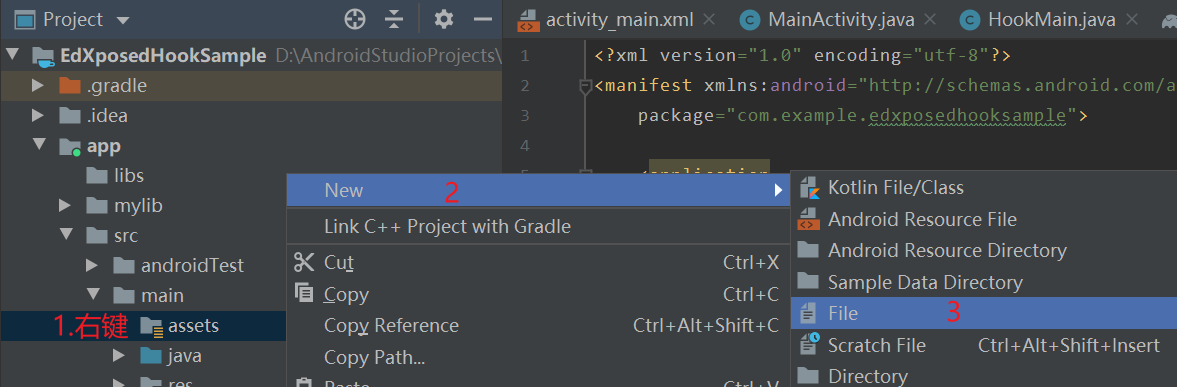Click the locate/scroll-from-source target icon
The height and width of the screenshot is (387, 1177).
point(354,20)
